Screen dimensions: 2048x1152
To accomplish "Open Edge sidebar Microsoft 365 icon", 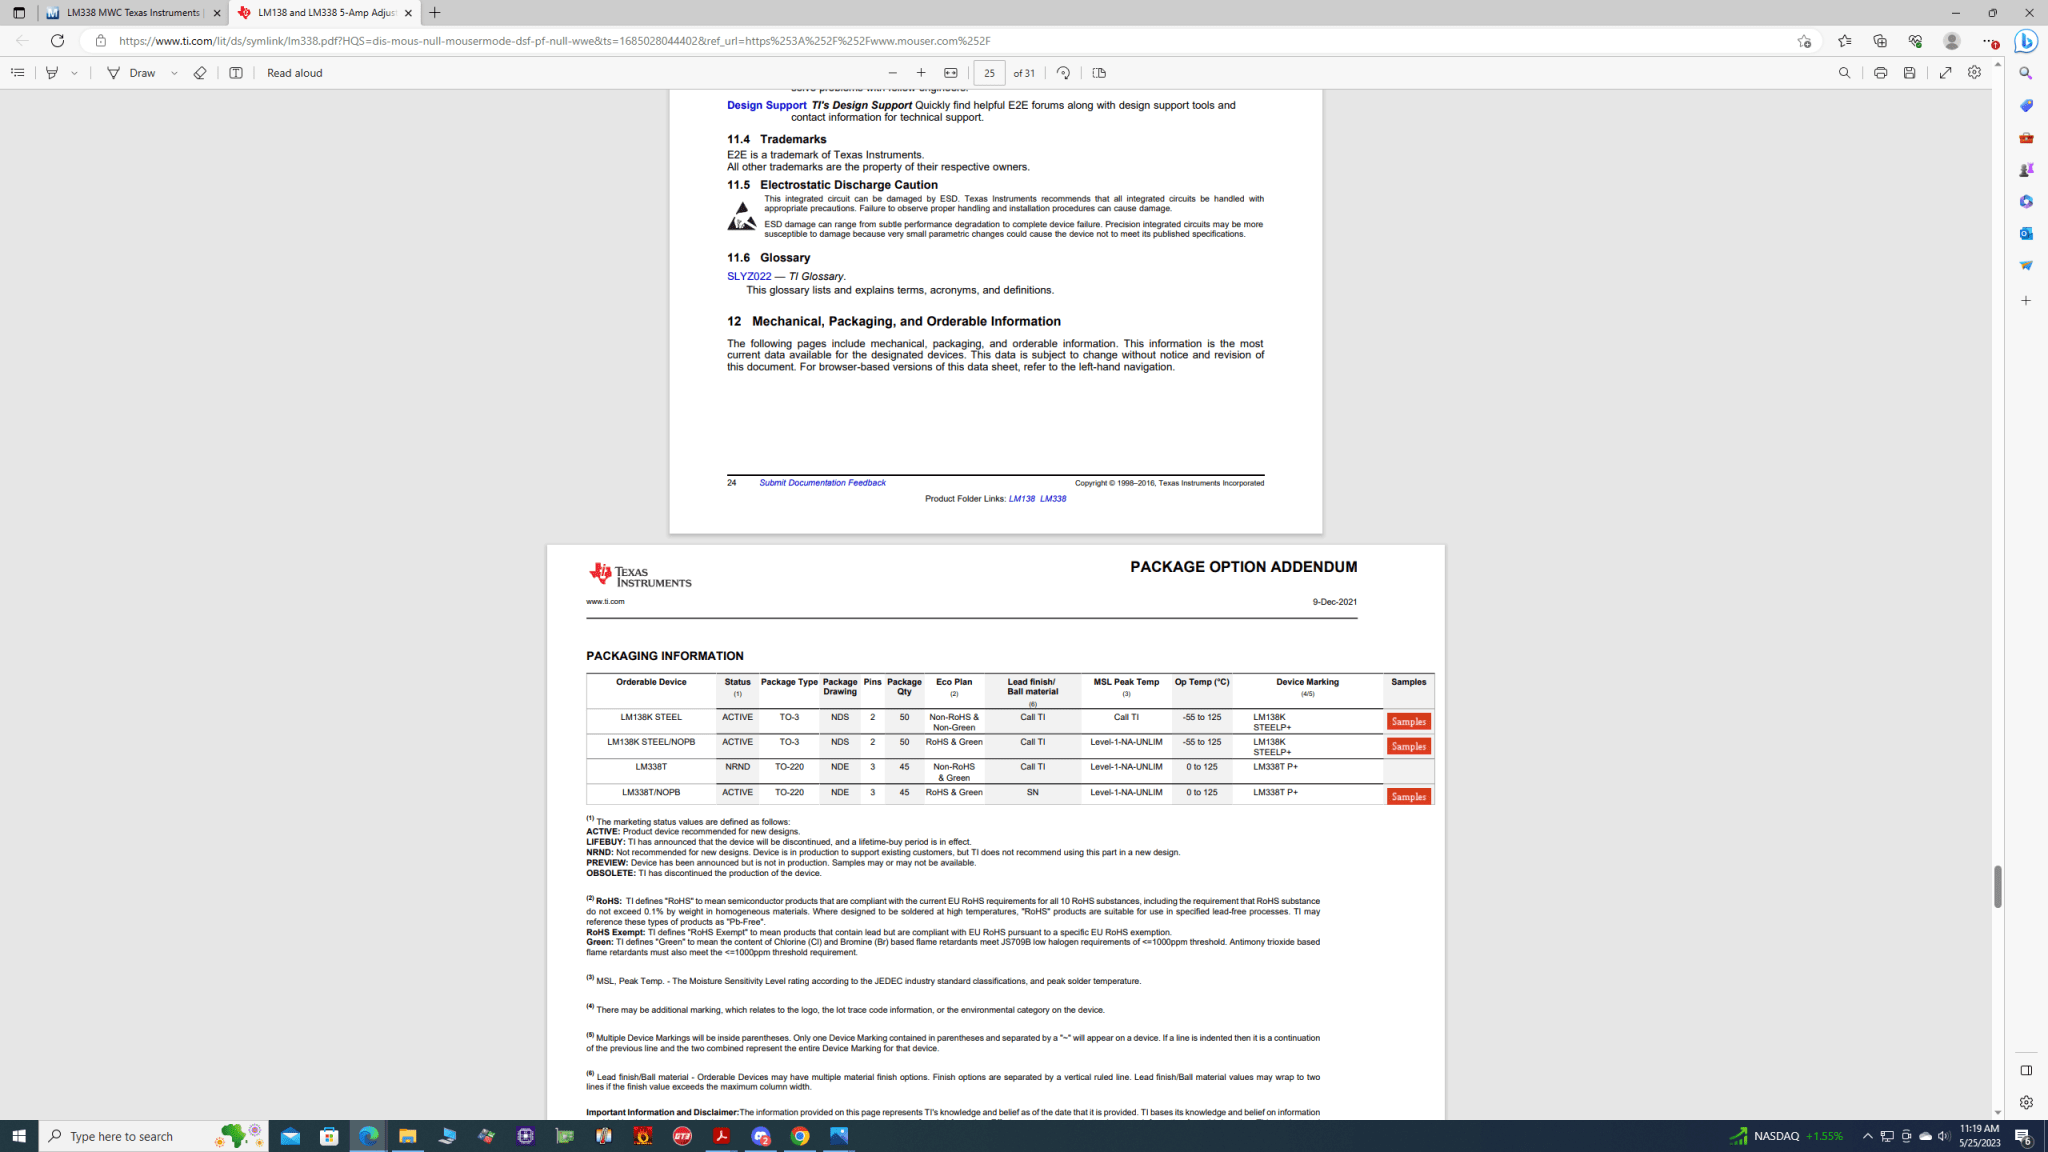I will (x=2026, y=201).
